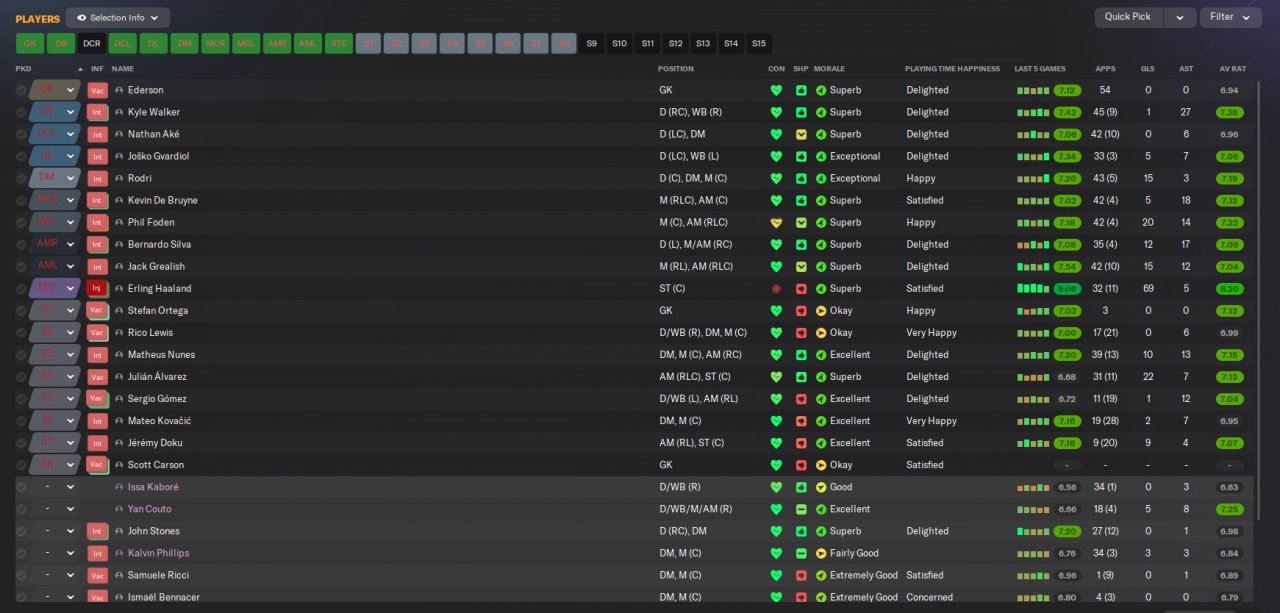Click Stefan Ortega's red sharpness icon
This screenshot has width=1280, height=613.
click(801, 310)
